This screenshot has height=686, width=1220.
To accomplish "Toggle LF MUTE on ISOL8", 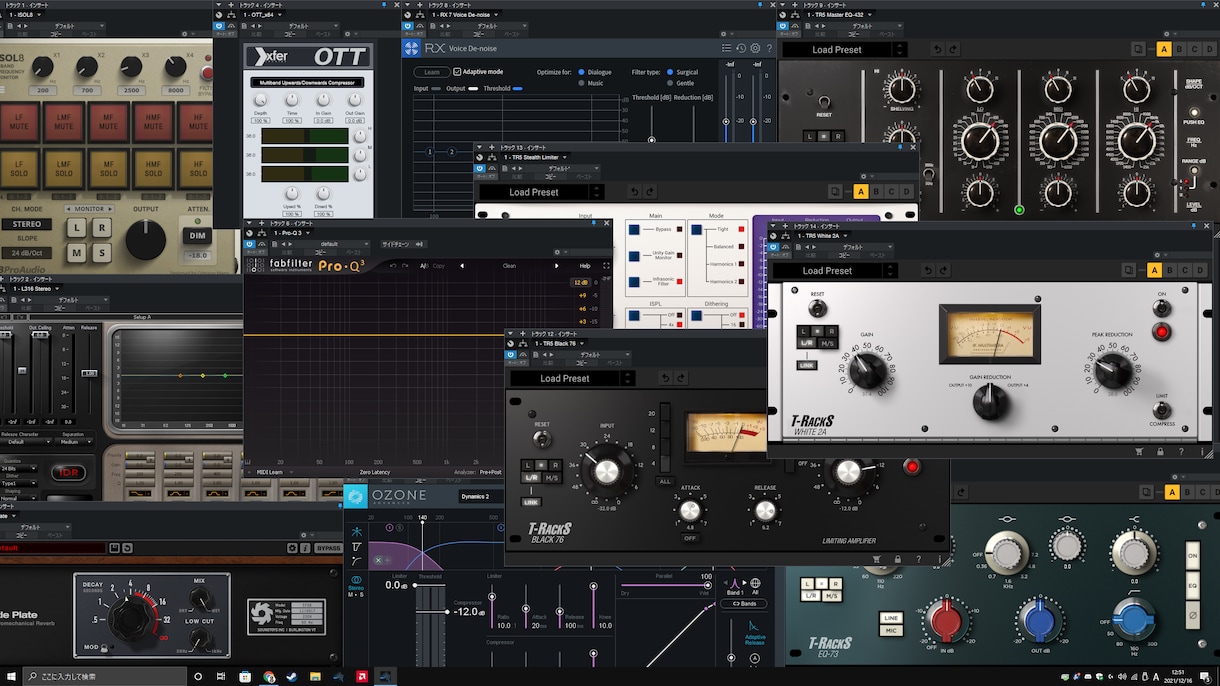I will click(x=17, y=122).
